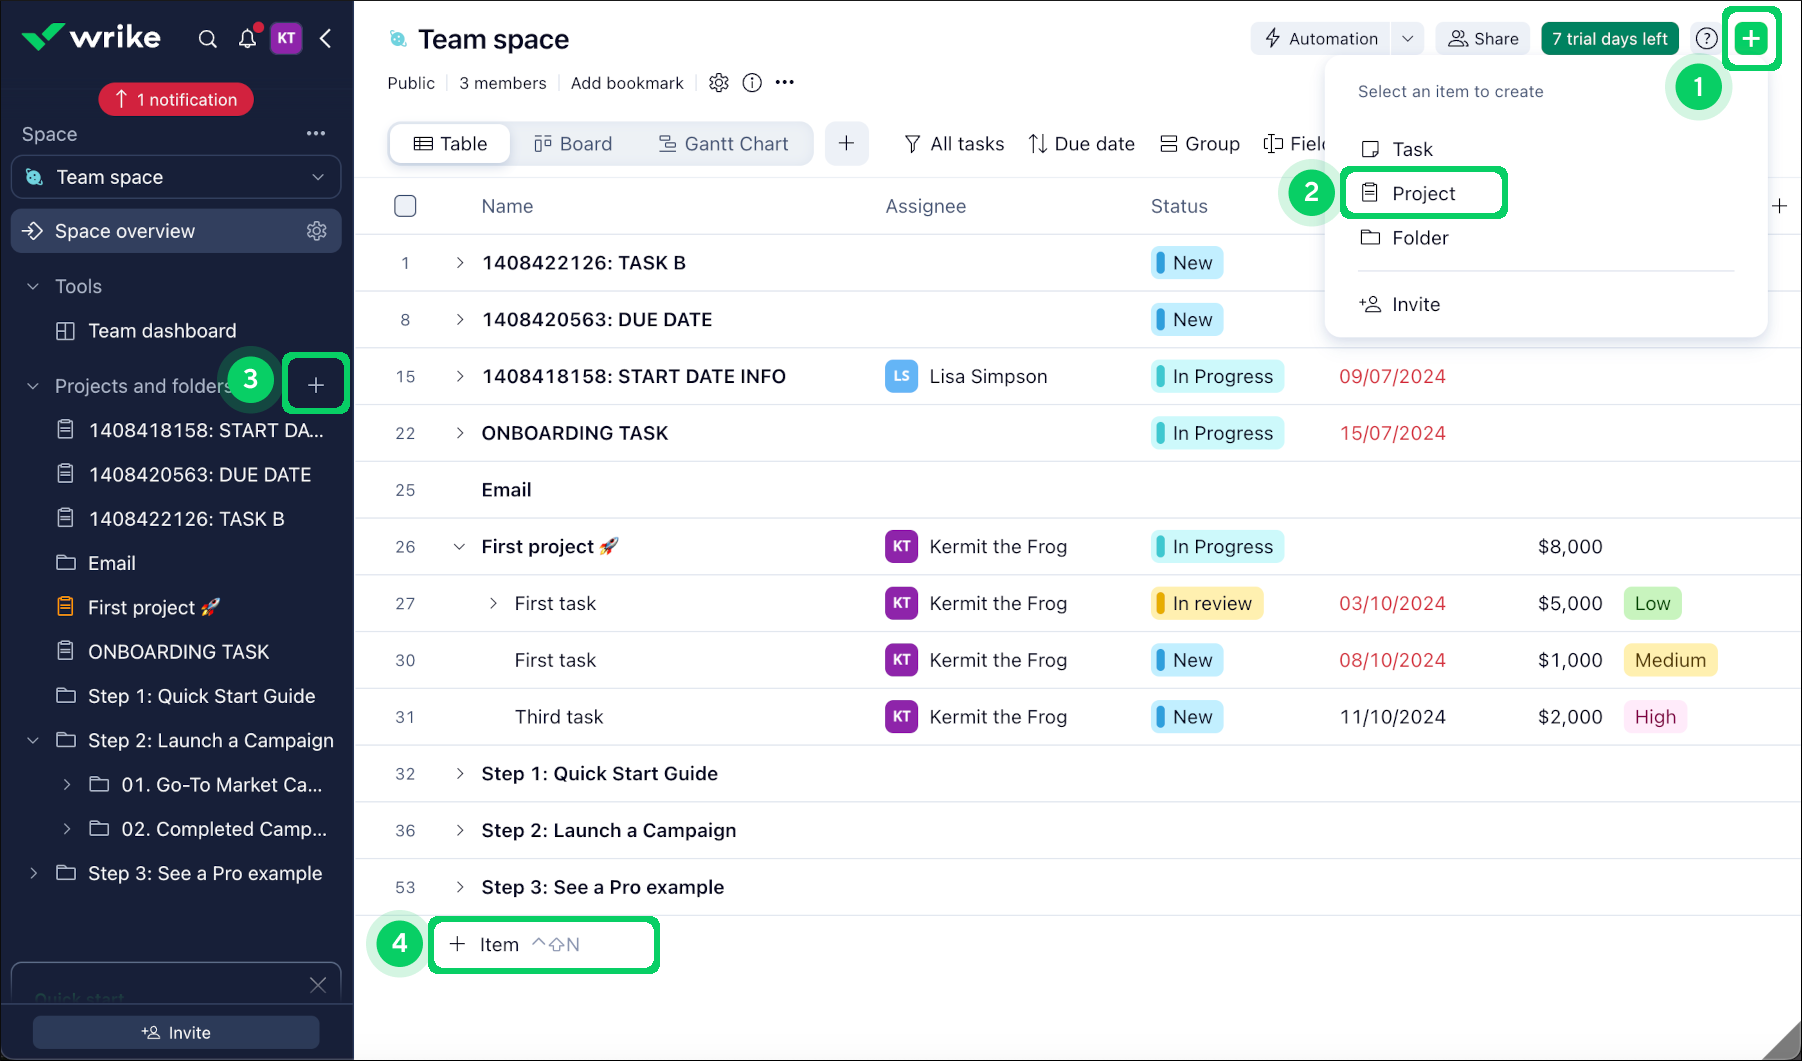The image size is (1802, 1061).
Task: Select Project from the create menu
Action: tap(1423, 194)
